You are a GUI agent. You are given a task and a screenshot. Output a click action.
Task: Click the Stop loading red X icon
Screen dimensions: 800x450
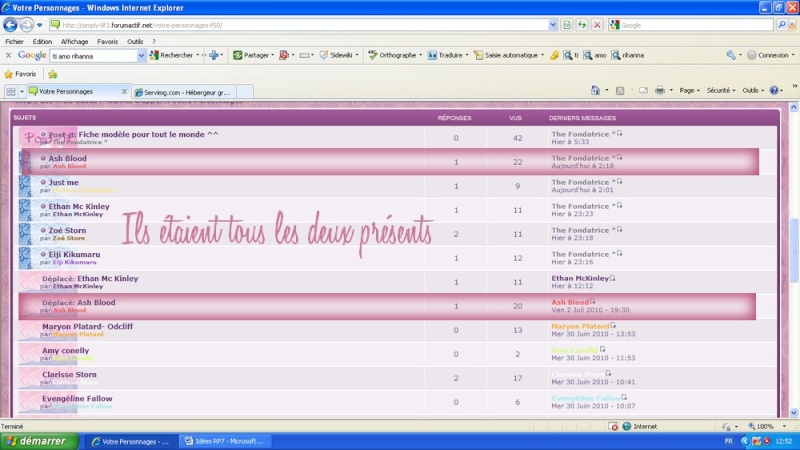coord(597,25)
